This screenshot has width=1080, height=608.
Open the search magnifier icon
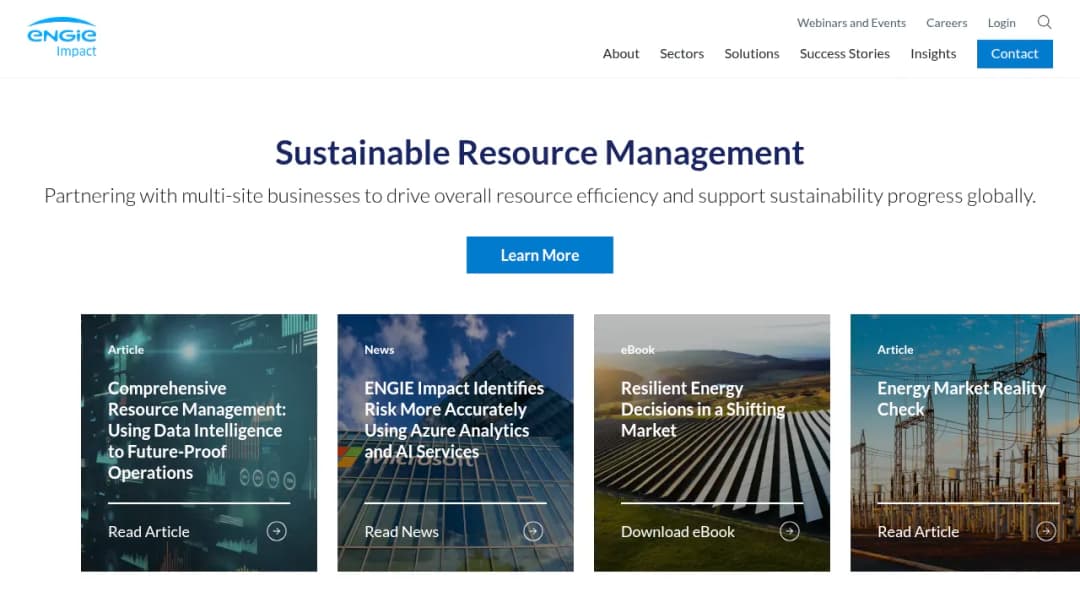tap(1044, 22)
